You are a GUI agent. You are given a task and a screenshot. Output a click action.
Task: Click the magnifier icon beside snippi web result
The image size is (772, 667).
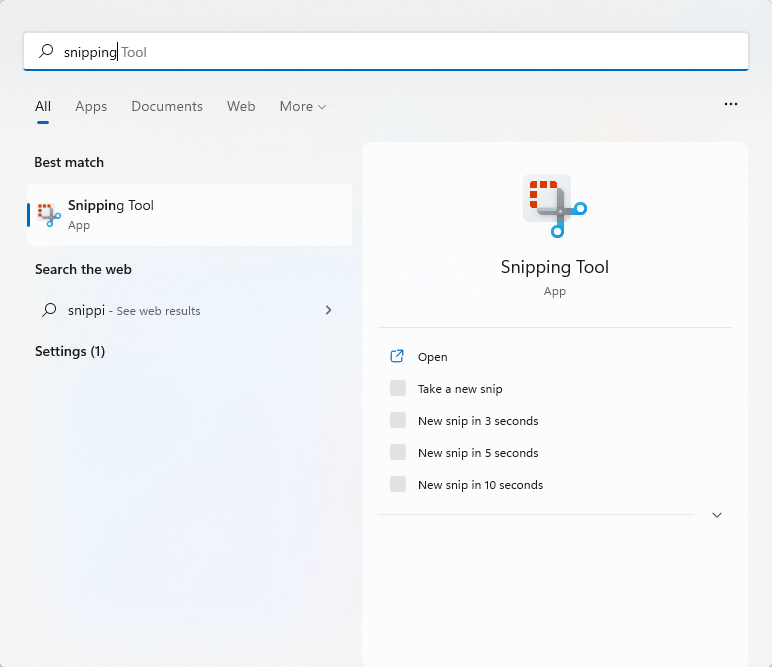49,310
